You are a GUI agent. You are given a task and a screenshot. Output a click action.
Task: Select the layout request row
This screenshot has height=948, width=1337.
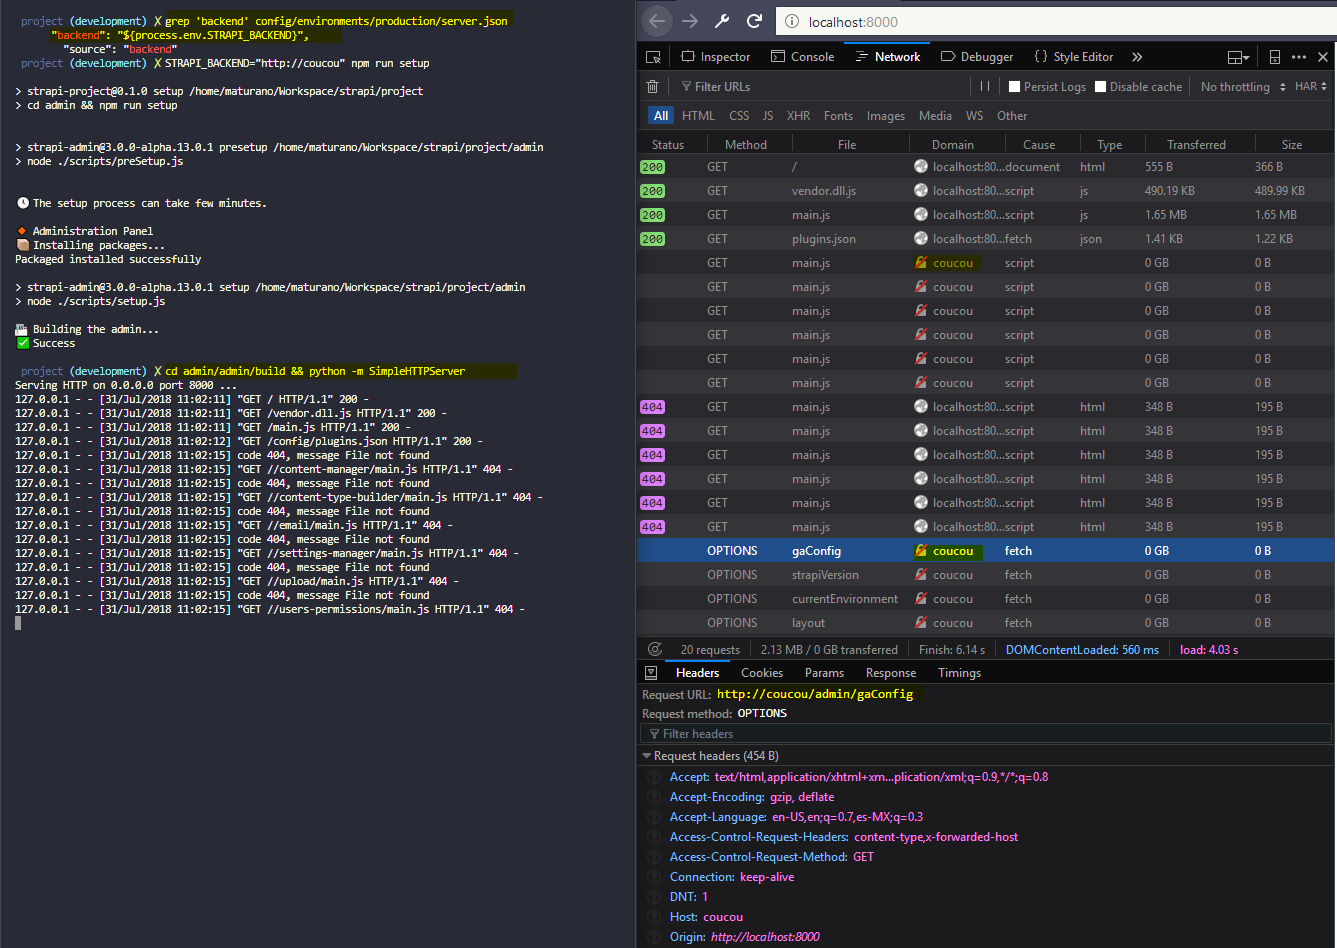tap(986, 623)
